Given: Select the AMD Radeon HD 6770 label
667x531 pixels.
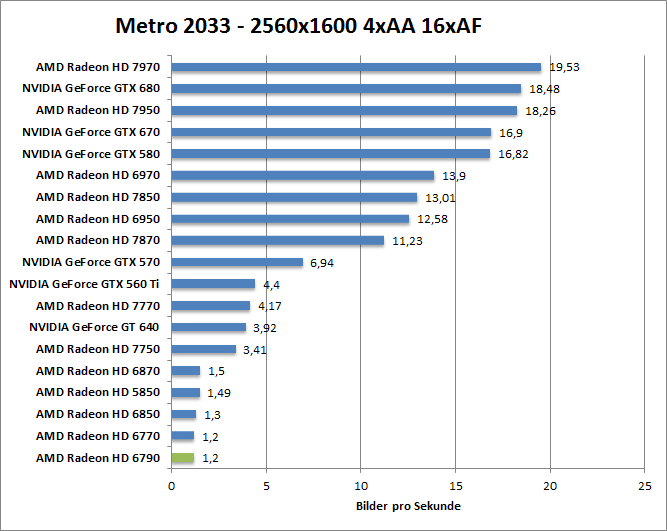Looking at the screenshot, I should [98, 437].
